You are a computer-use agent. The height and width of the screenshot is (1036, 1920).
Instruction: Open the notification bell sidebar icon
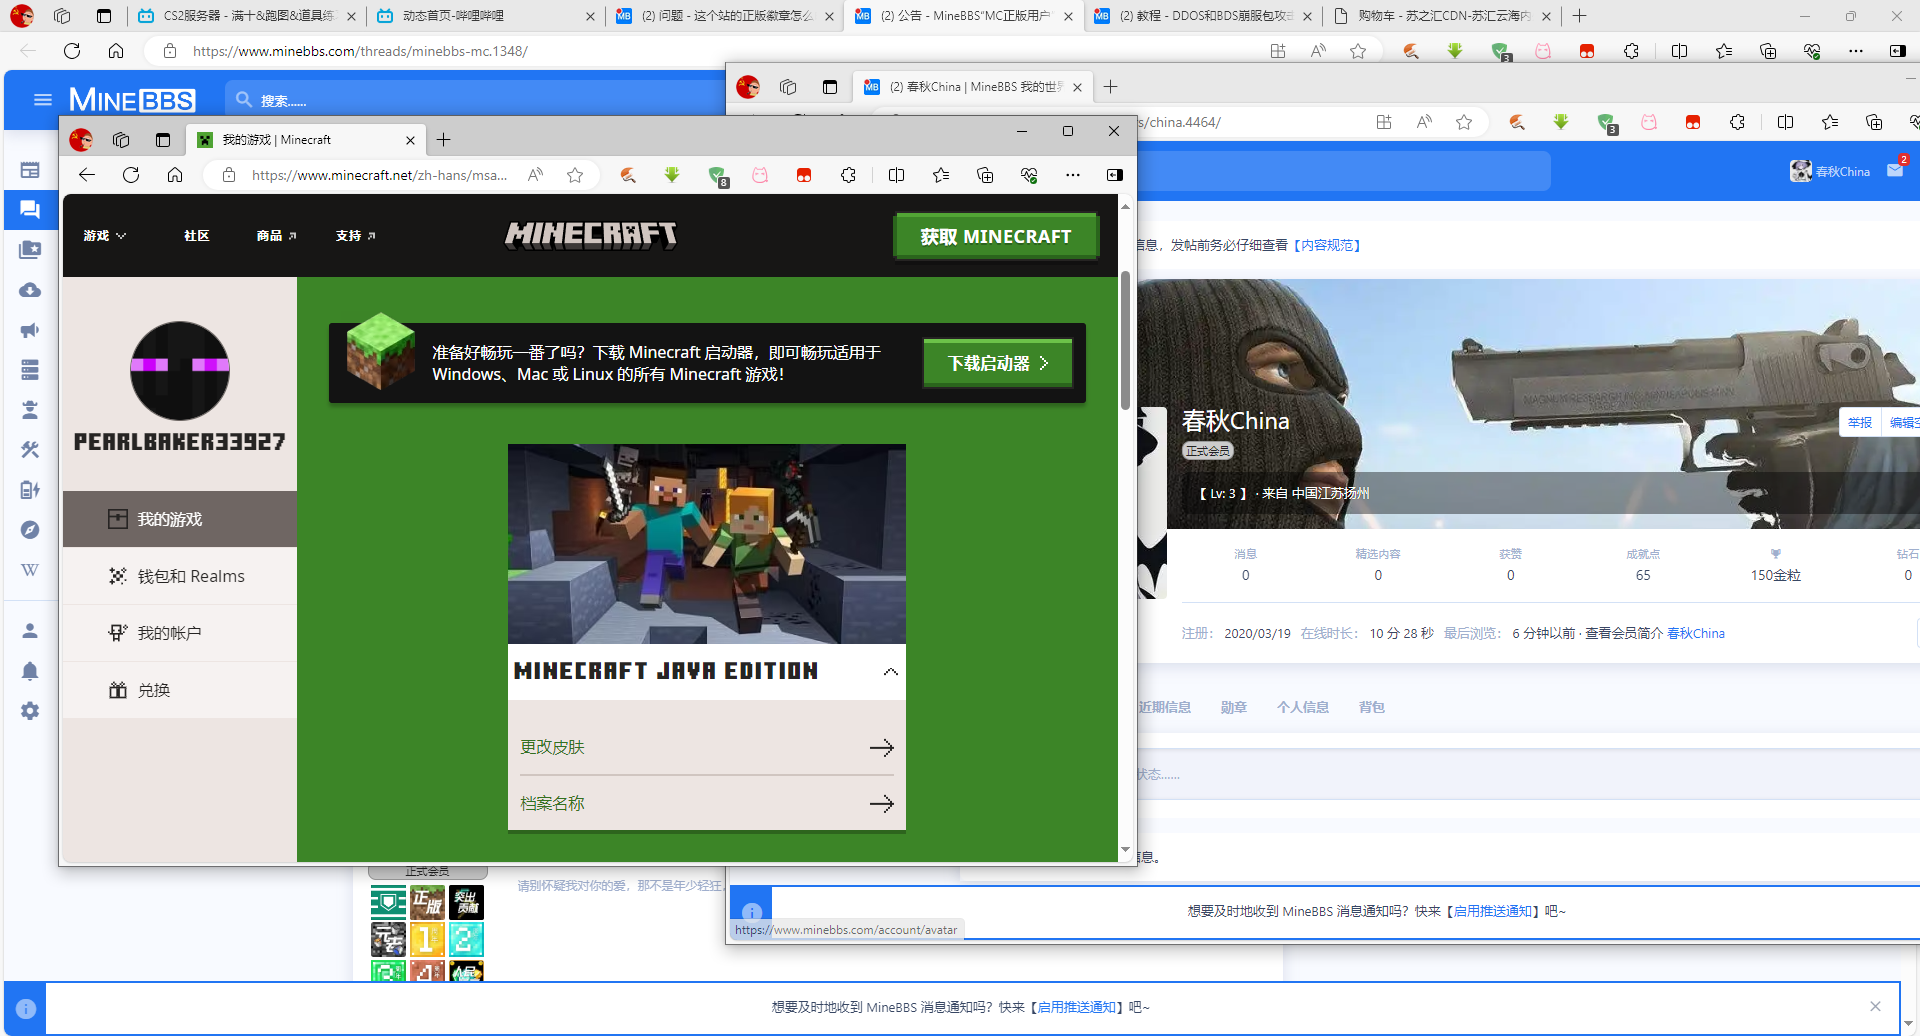30,671
